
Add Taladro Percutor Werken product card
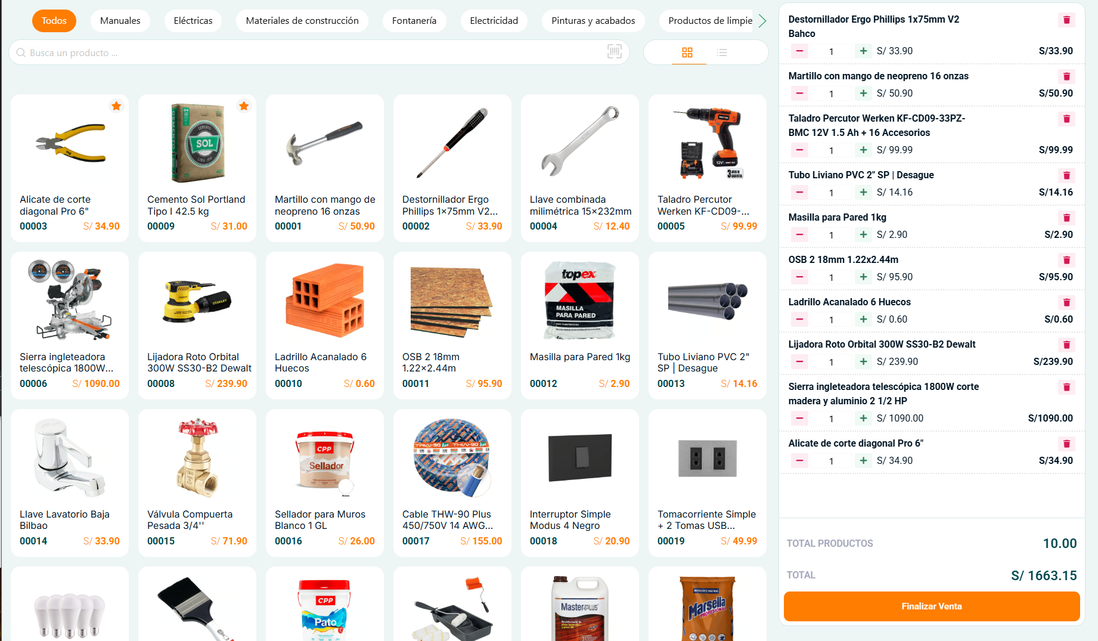[707, 168]
